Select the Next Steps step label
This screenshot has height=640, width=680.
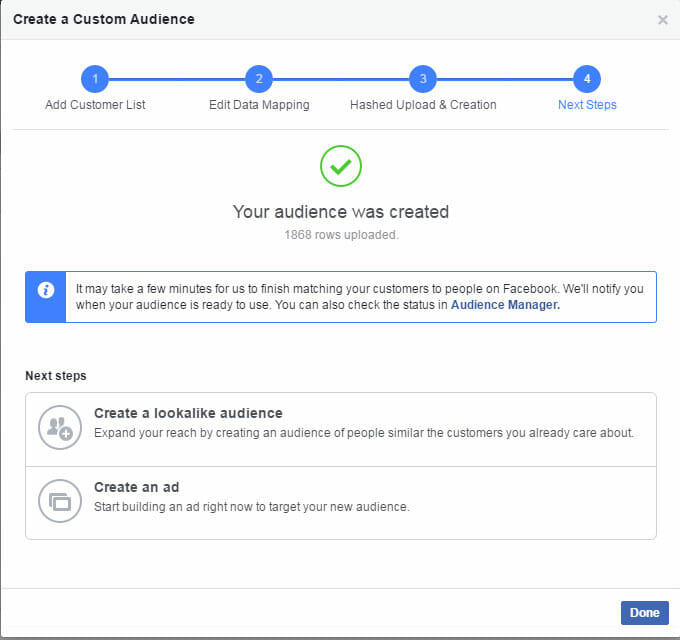click(x=587, y=105)
